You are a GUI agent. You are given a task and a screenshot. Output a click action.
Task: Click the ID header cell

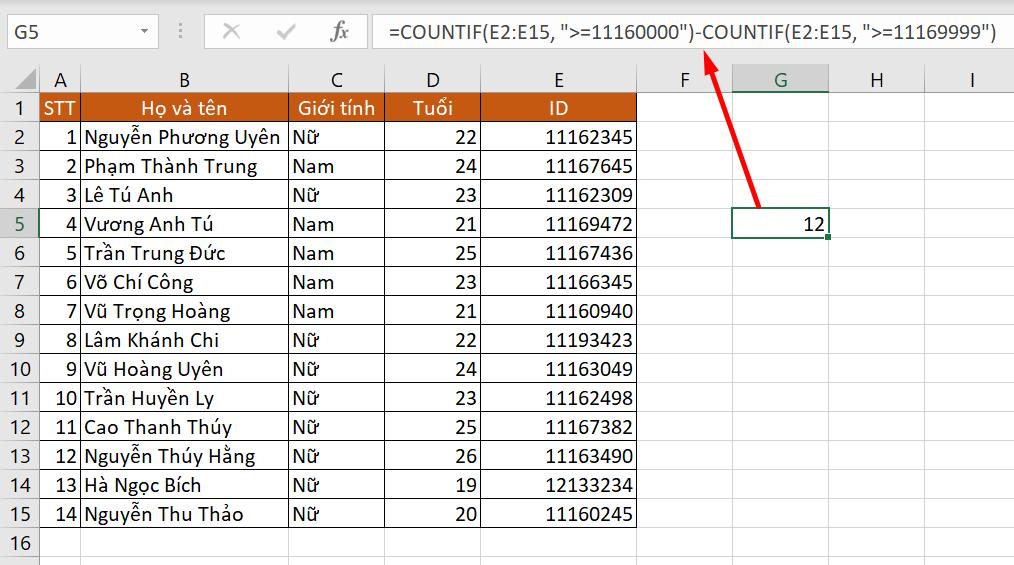tap(559, 107)
